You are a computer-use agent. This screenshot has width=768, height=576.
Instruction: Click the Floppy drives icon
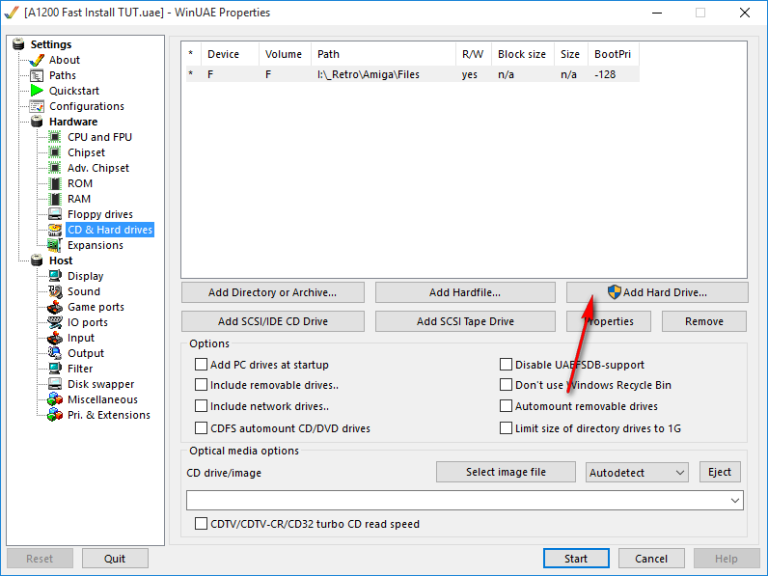(55, 214)
